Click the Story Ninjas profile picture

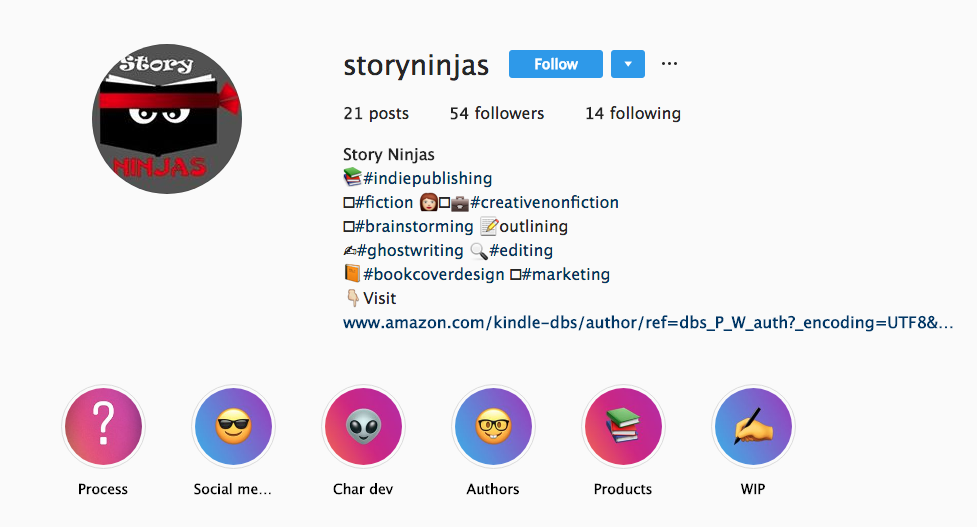pyautogui.click(x=167, y=118)
